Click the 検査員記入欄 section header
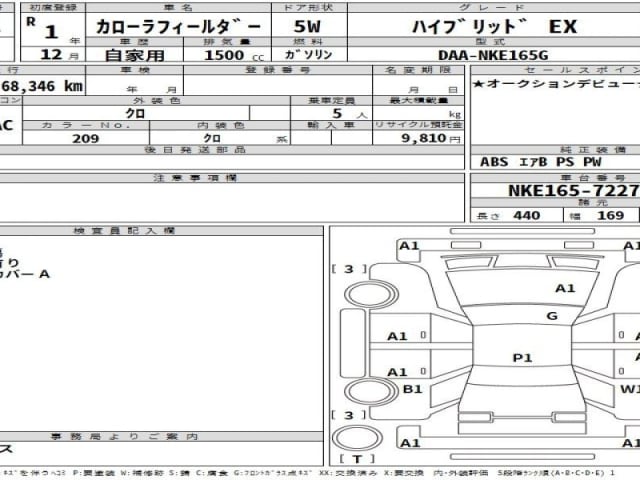The height and width of the screenshot is (480, 640). (124, 231)
